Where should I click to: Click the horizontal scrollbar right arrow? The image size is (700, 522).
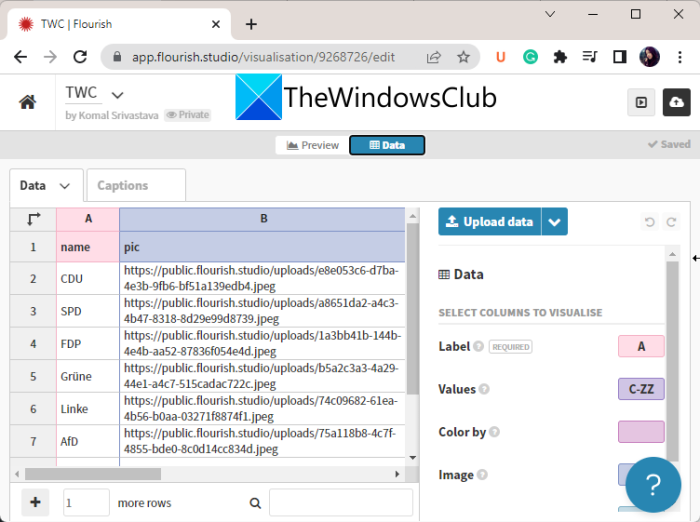tap(397, 474)
